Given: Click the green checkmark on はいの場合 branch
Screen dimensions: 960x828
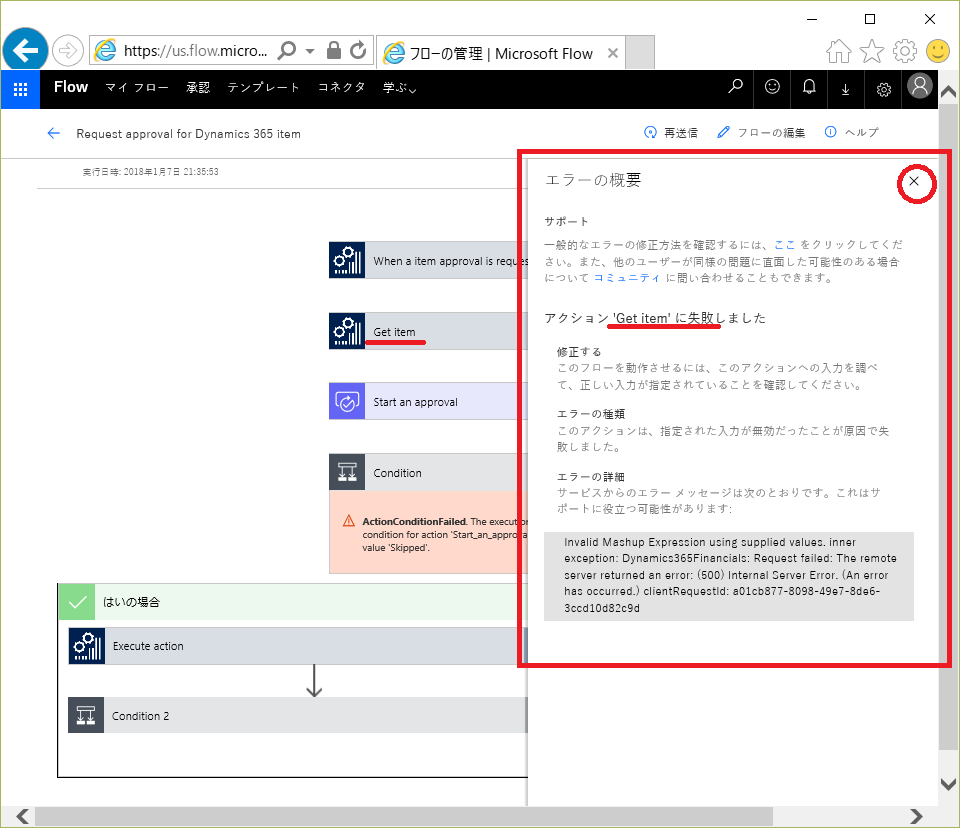Looking at the screenshot, I should pos(77,602).
